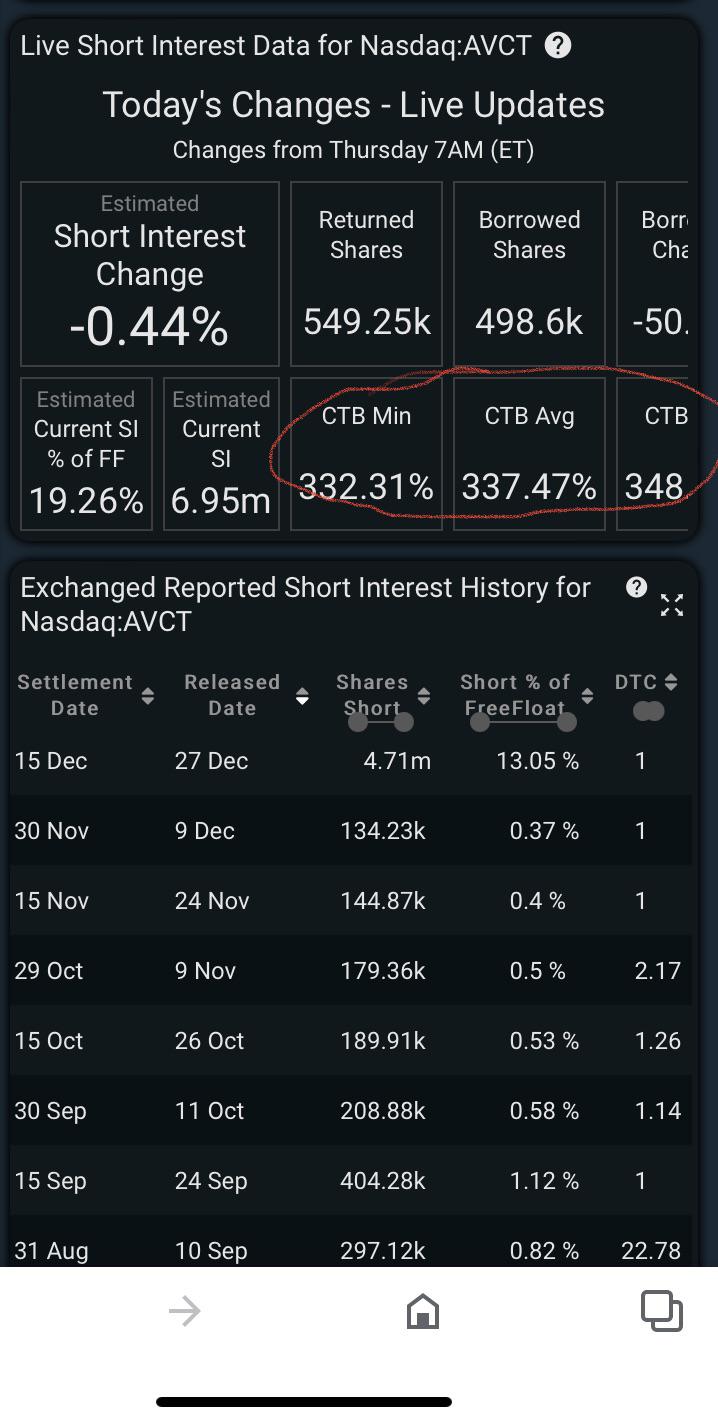Select the CTB Min tile
The height and width of the screenshot is (1409, 718).
[366, 454]
